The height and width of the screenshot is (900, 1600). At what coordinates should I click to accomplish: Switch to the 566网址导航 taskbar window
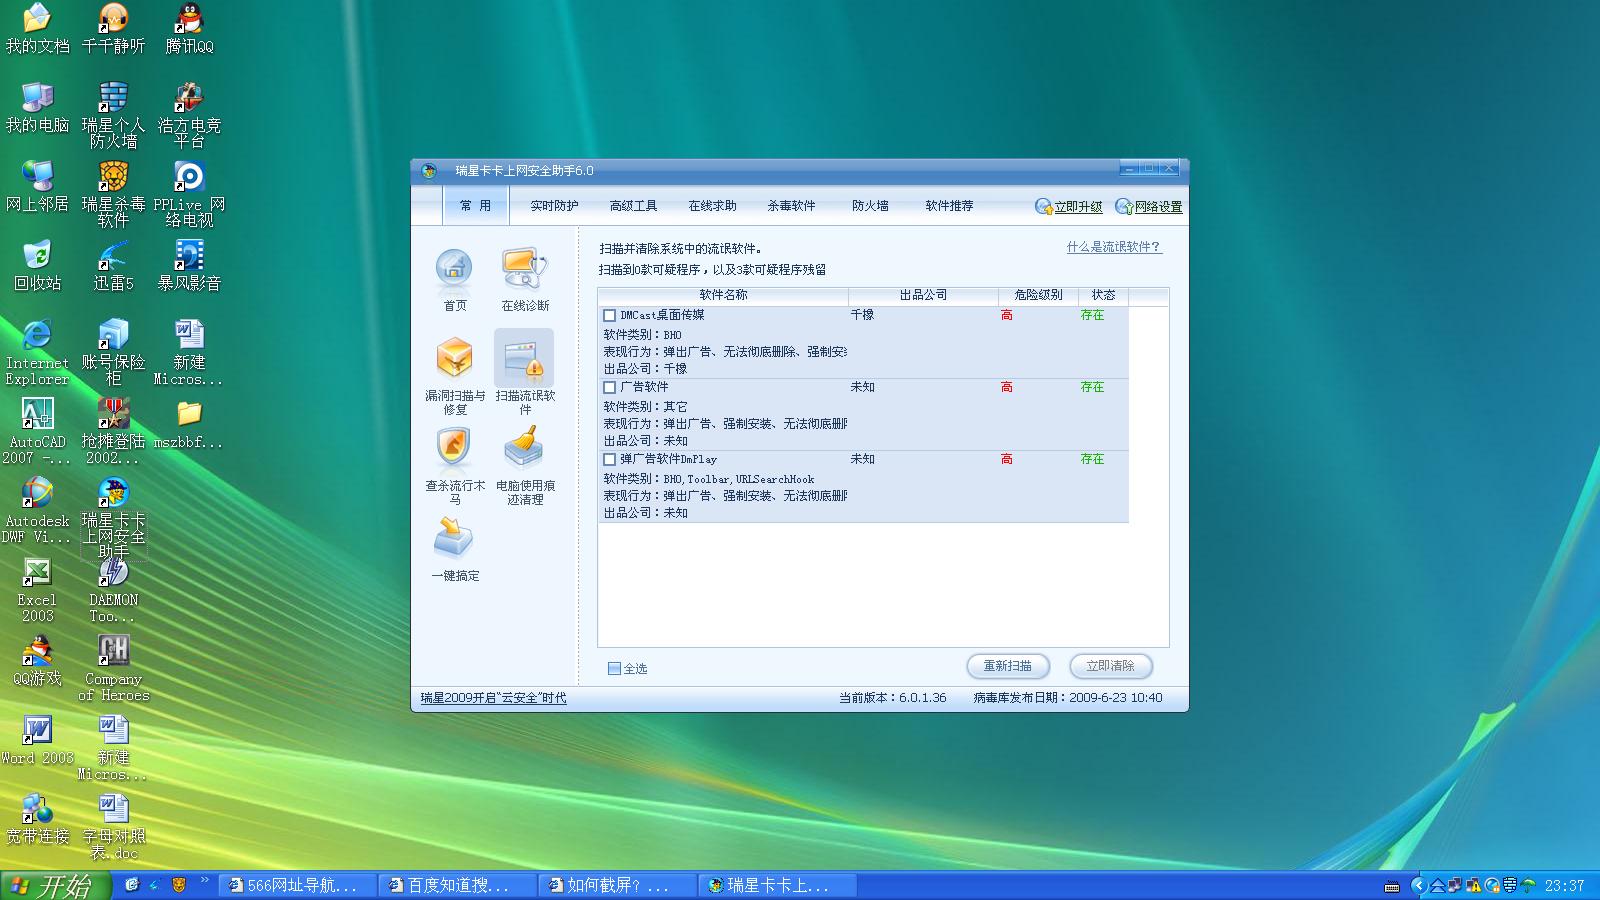click(x=297, y=885)
